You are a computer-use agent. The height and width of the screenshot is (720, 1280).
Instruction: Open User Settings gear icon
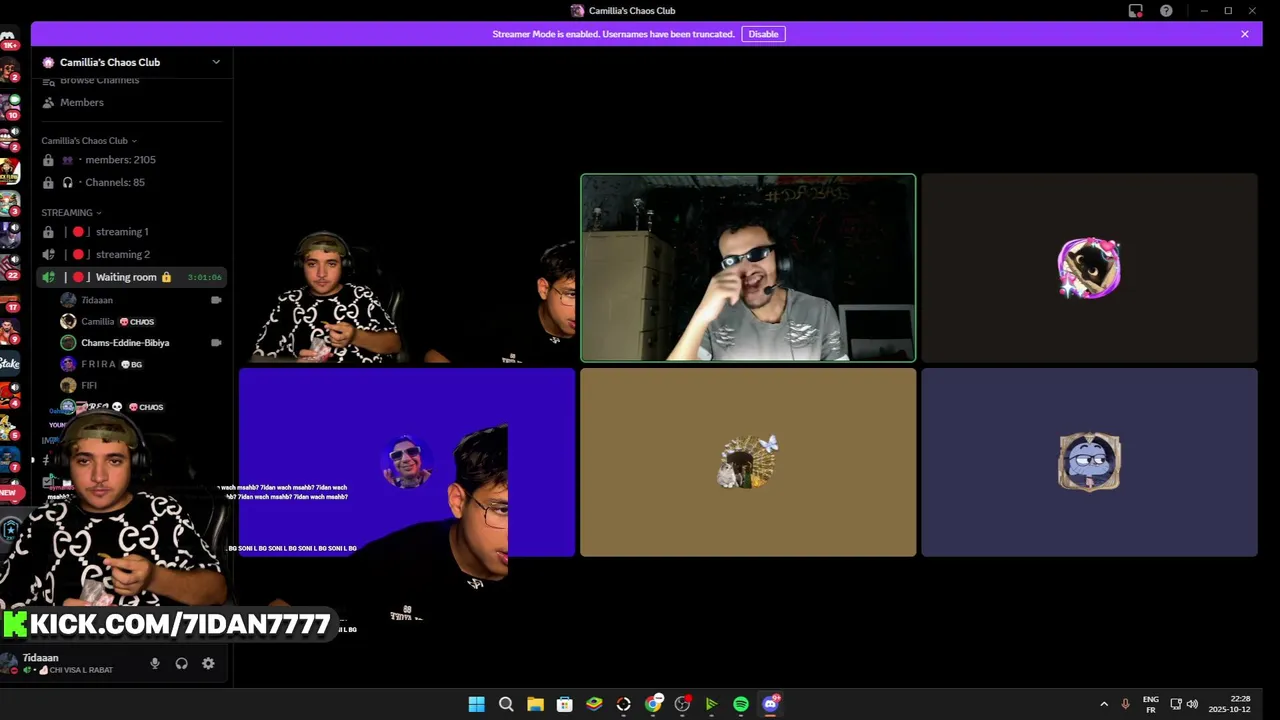(x=208, y=664)
